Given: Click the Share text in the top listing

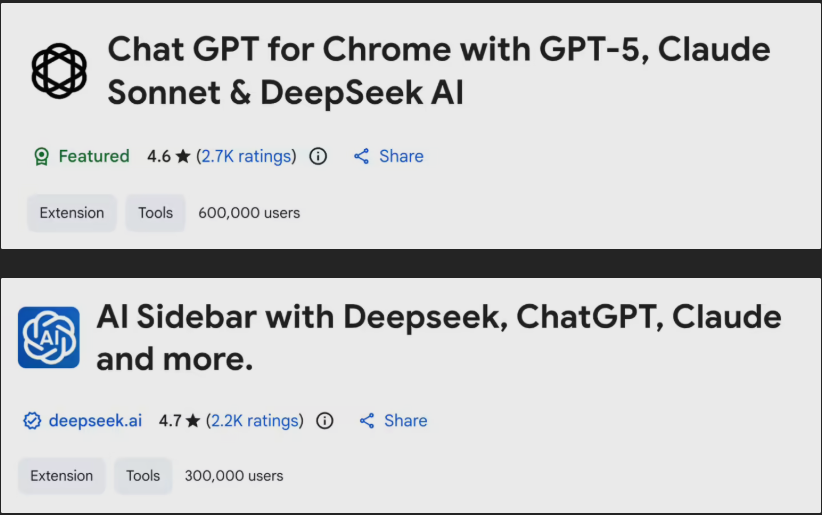Looking at the screenshot, I should (401, 156).
